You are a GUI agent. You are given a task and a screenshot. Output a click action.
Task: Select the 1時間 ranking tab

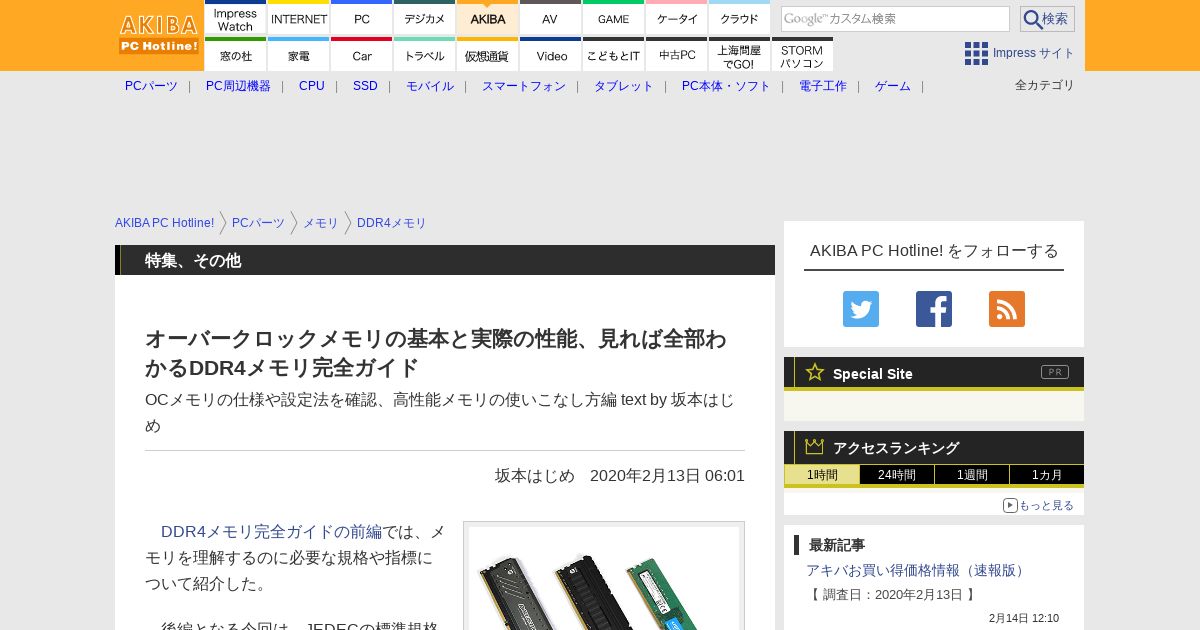coord(822,475)
